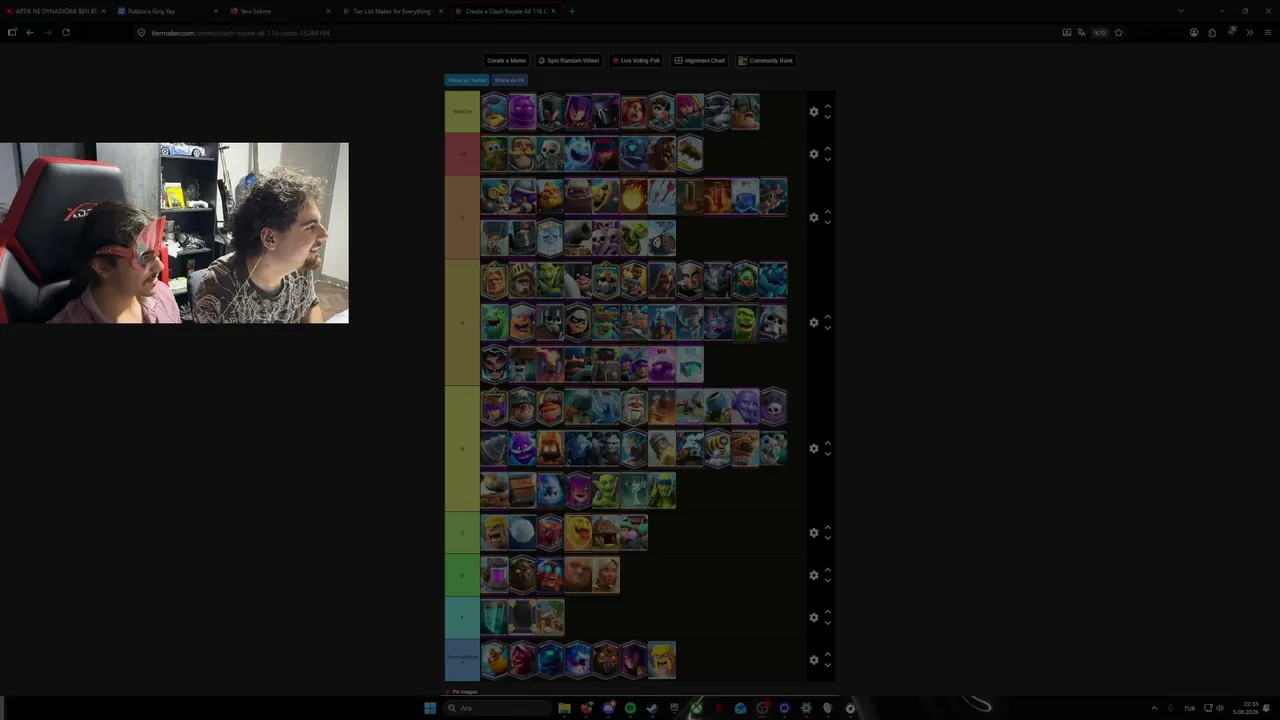Viewport: 1280px width, 720px height.
Task: Reload the tiermaker page
Action: 66,32
